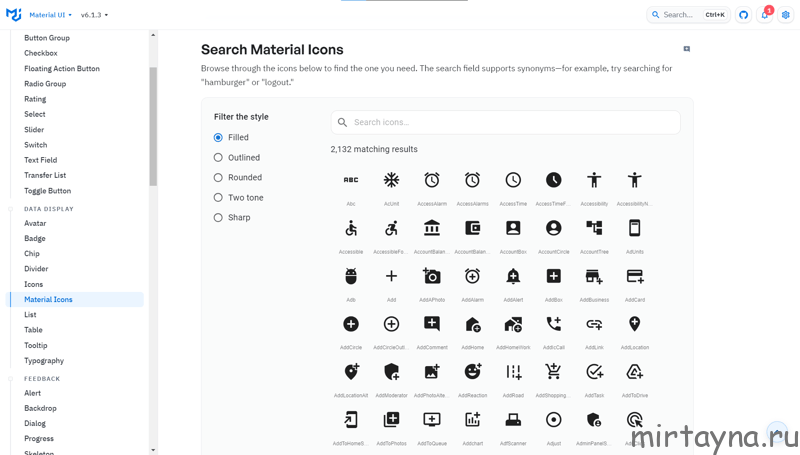Click the sidebar scroll up arrow
The height and width of the screenshot is (455, 800).
[x=153, y=35]
